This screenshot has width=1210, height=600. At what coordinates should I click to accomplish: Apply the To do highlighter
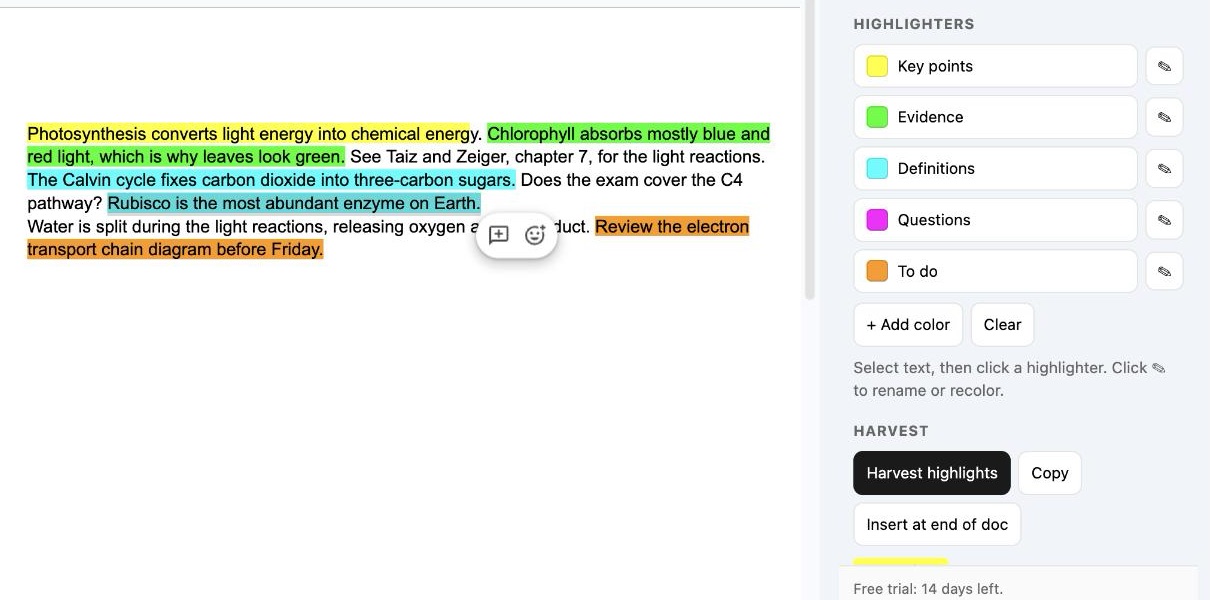995,271
